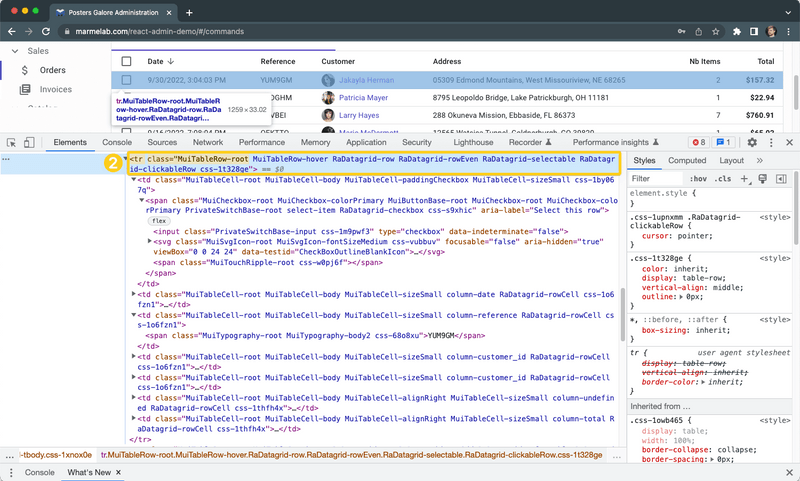Check the select-all checkbox in table header

126,61
